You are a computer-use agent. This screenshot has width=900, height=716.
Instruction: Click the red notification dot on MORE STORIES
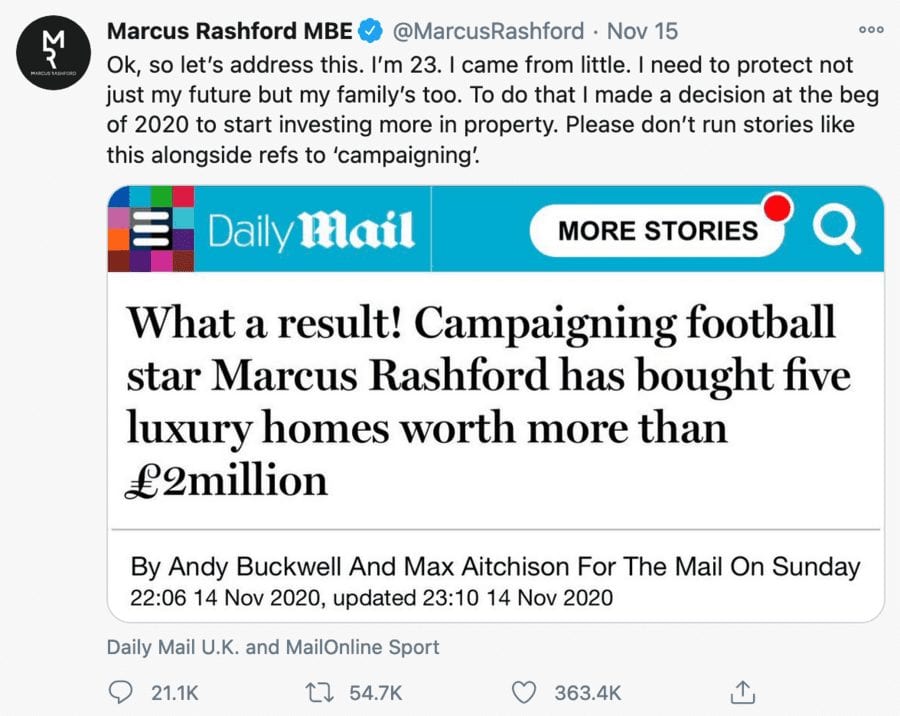click(778, 207)
